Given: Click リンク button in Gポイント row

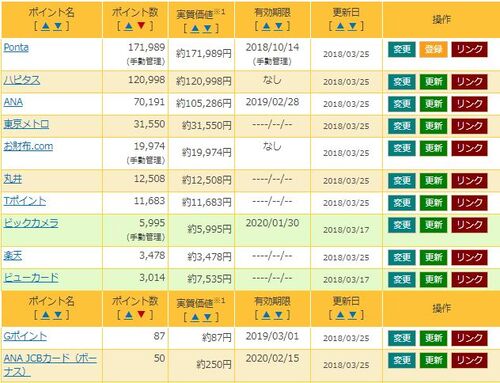Looking at the screenshot, I should 469,338.
